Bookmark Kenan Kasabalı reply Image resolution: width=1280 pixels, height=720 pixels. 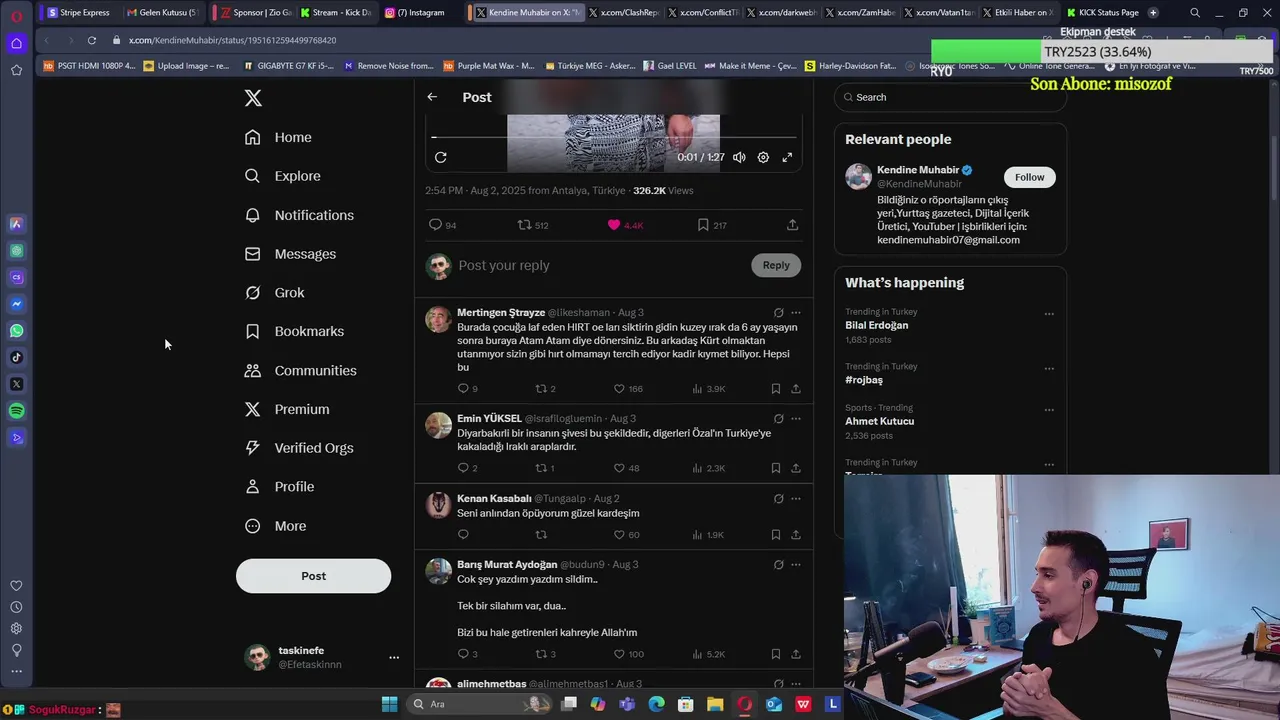(776, 535)
